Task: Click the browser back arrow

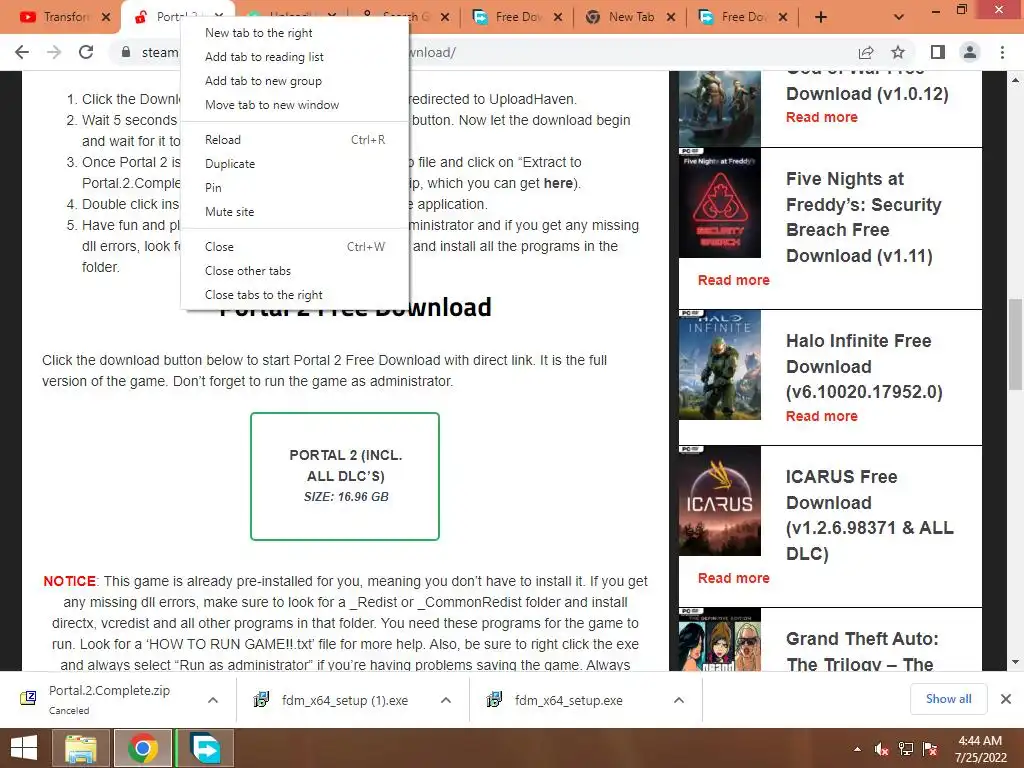Action: pos(22,52)
